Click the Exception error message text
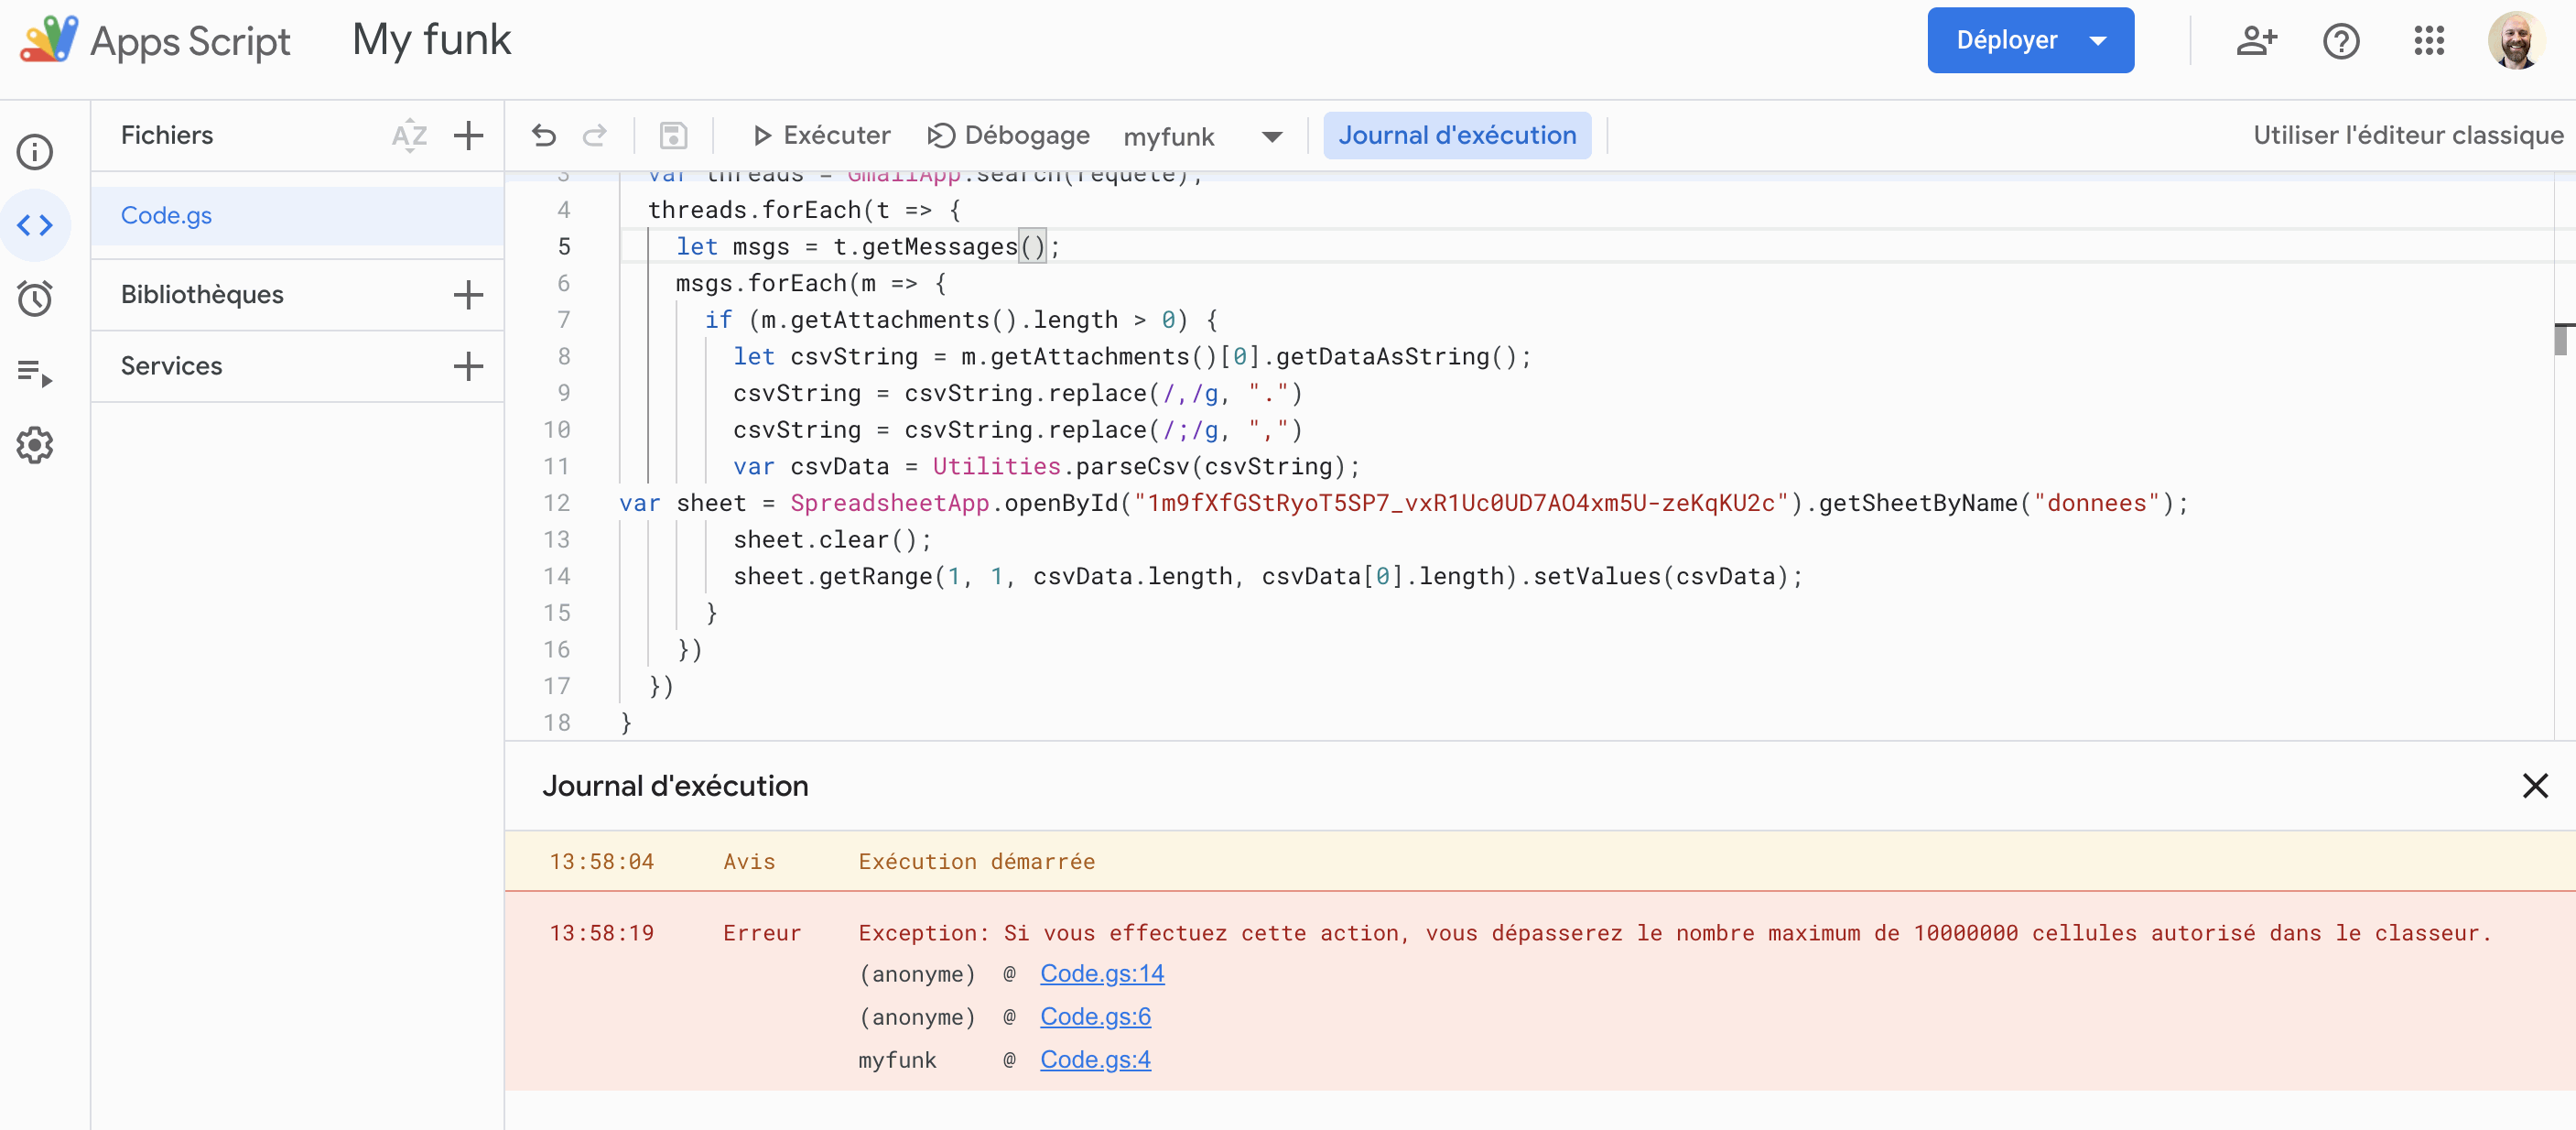Screen dimensions: 2576x1130 [x=1675, y=933]
